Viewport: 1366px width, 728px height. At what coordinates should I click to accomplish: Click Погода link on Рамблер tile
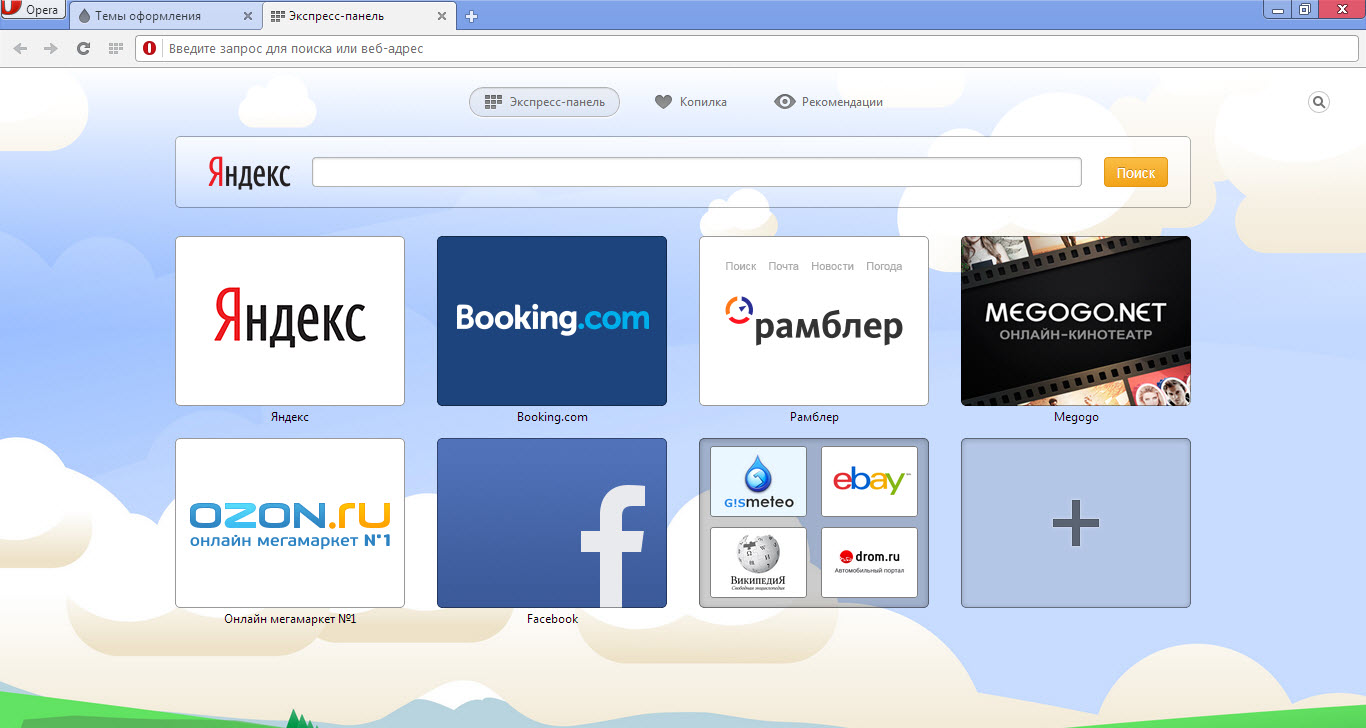point(884,266)
